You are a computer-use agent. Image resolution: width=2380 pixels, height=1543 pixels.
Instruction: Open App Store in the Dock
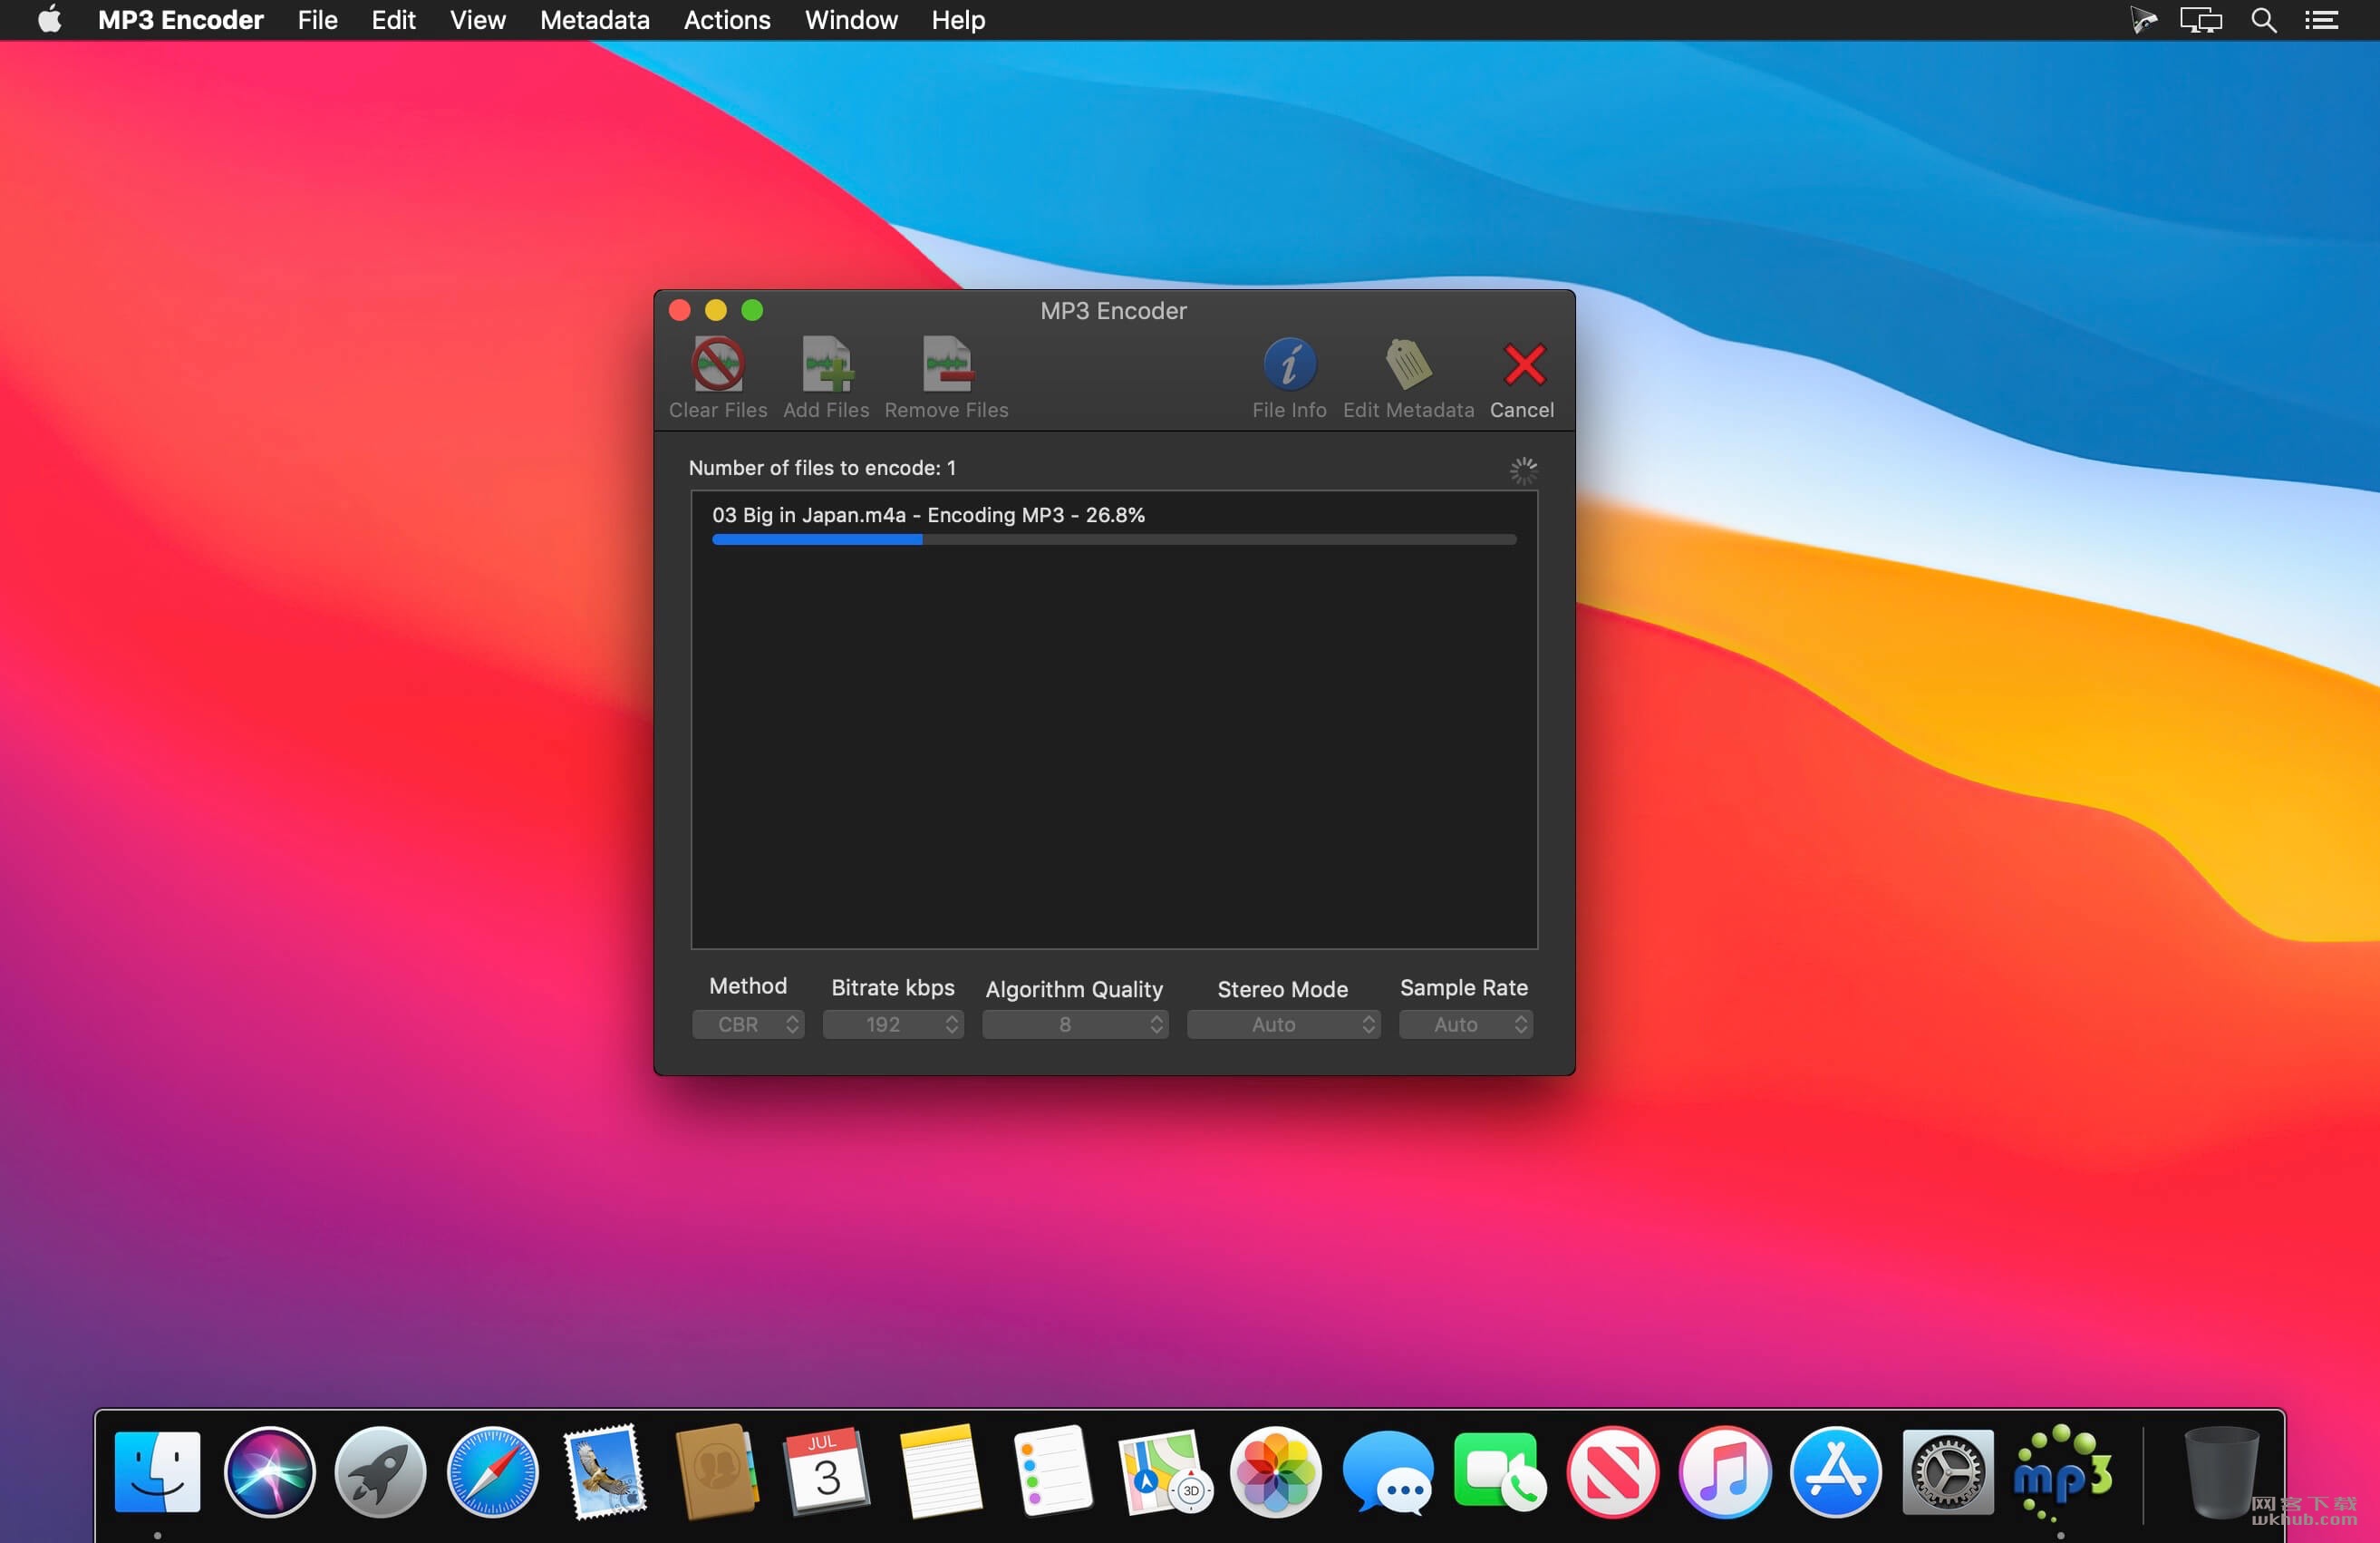click(x=1836, y=1472)
